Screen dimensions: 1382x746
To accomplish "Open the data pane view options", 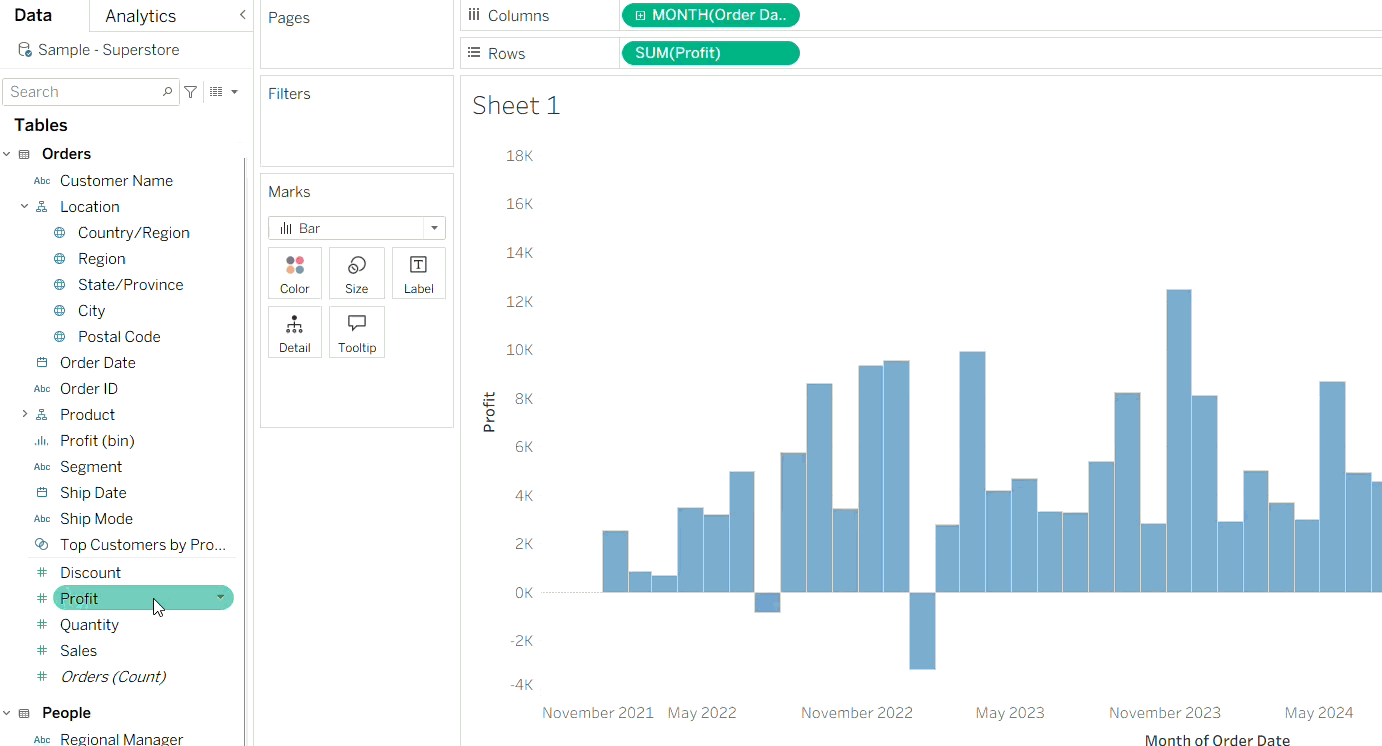I will click(x=223, y=92).
